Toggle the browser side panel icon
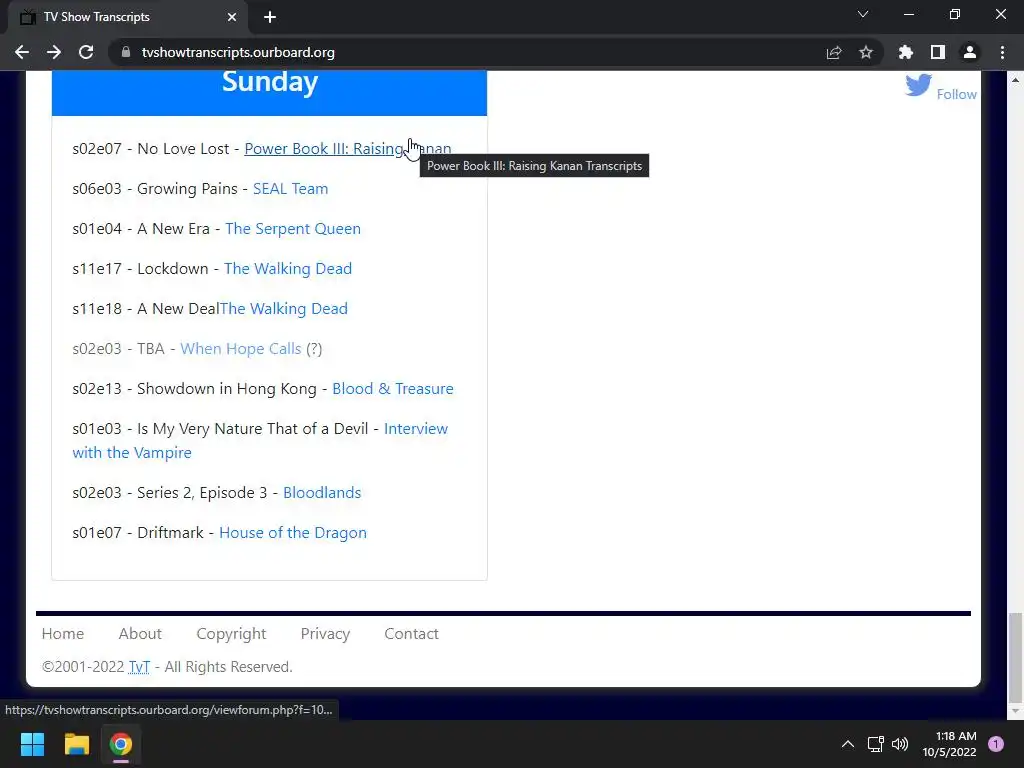 click(937, 52)
